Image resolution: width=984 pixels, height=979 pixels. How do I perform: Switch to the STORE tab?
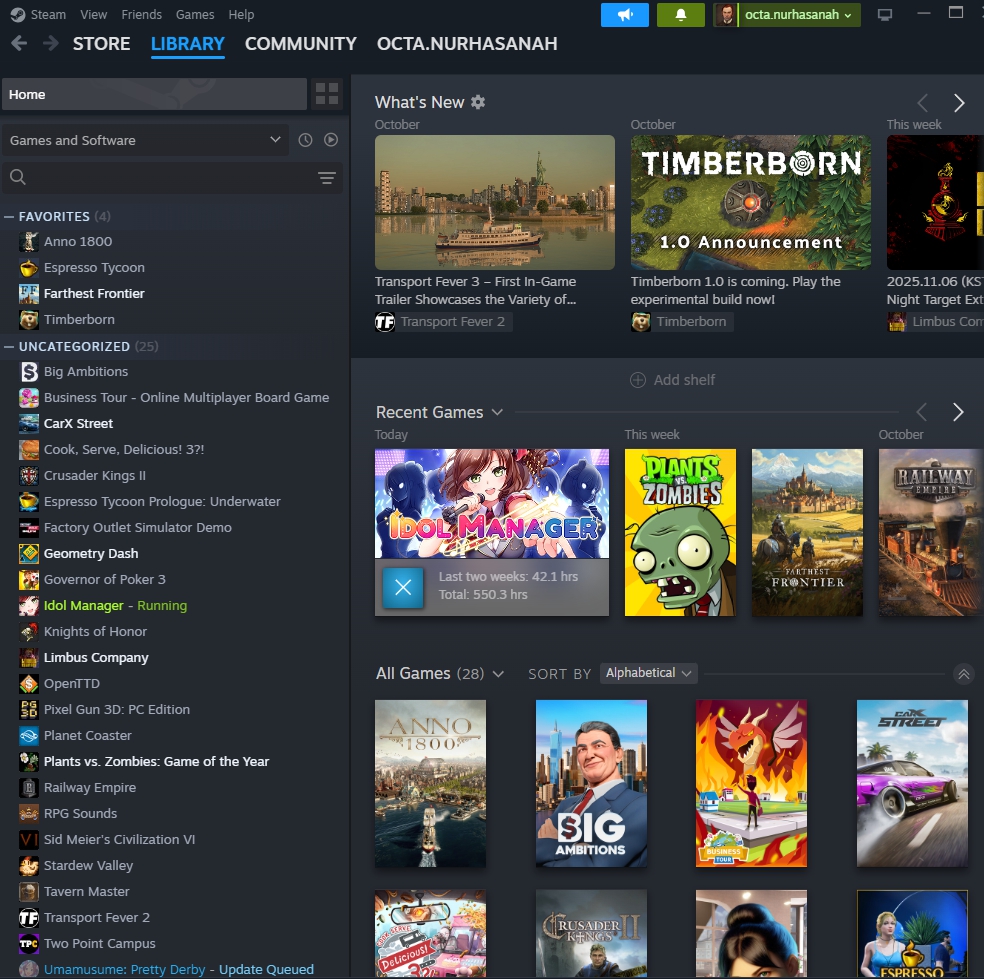click(x=101, y=44)
